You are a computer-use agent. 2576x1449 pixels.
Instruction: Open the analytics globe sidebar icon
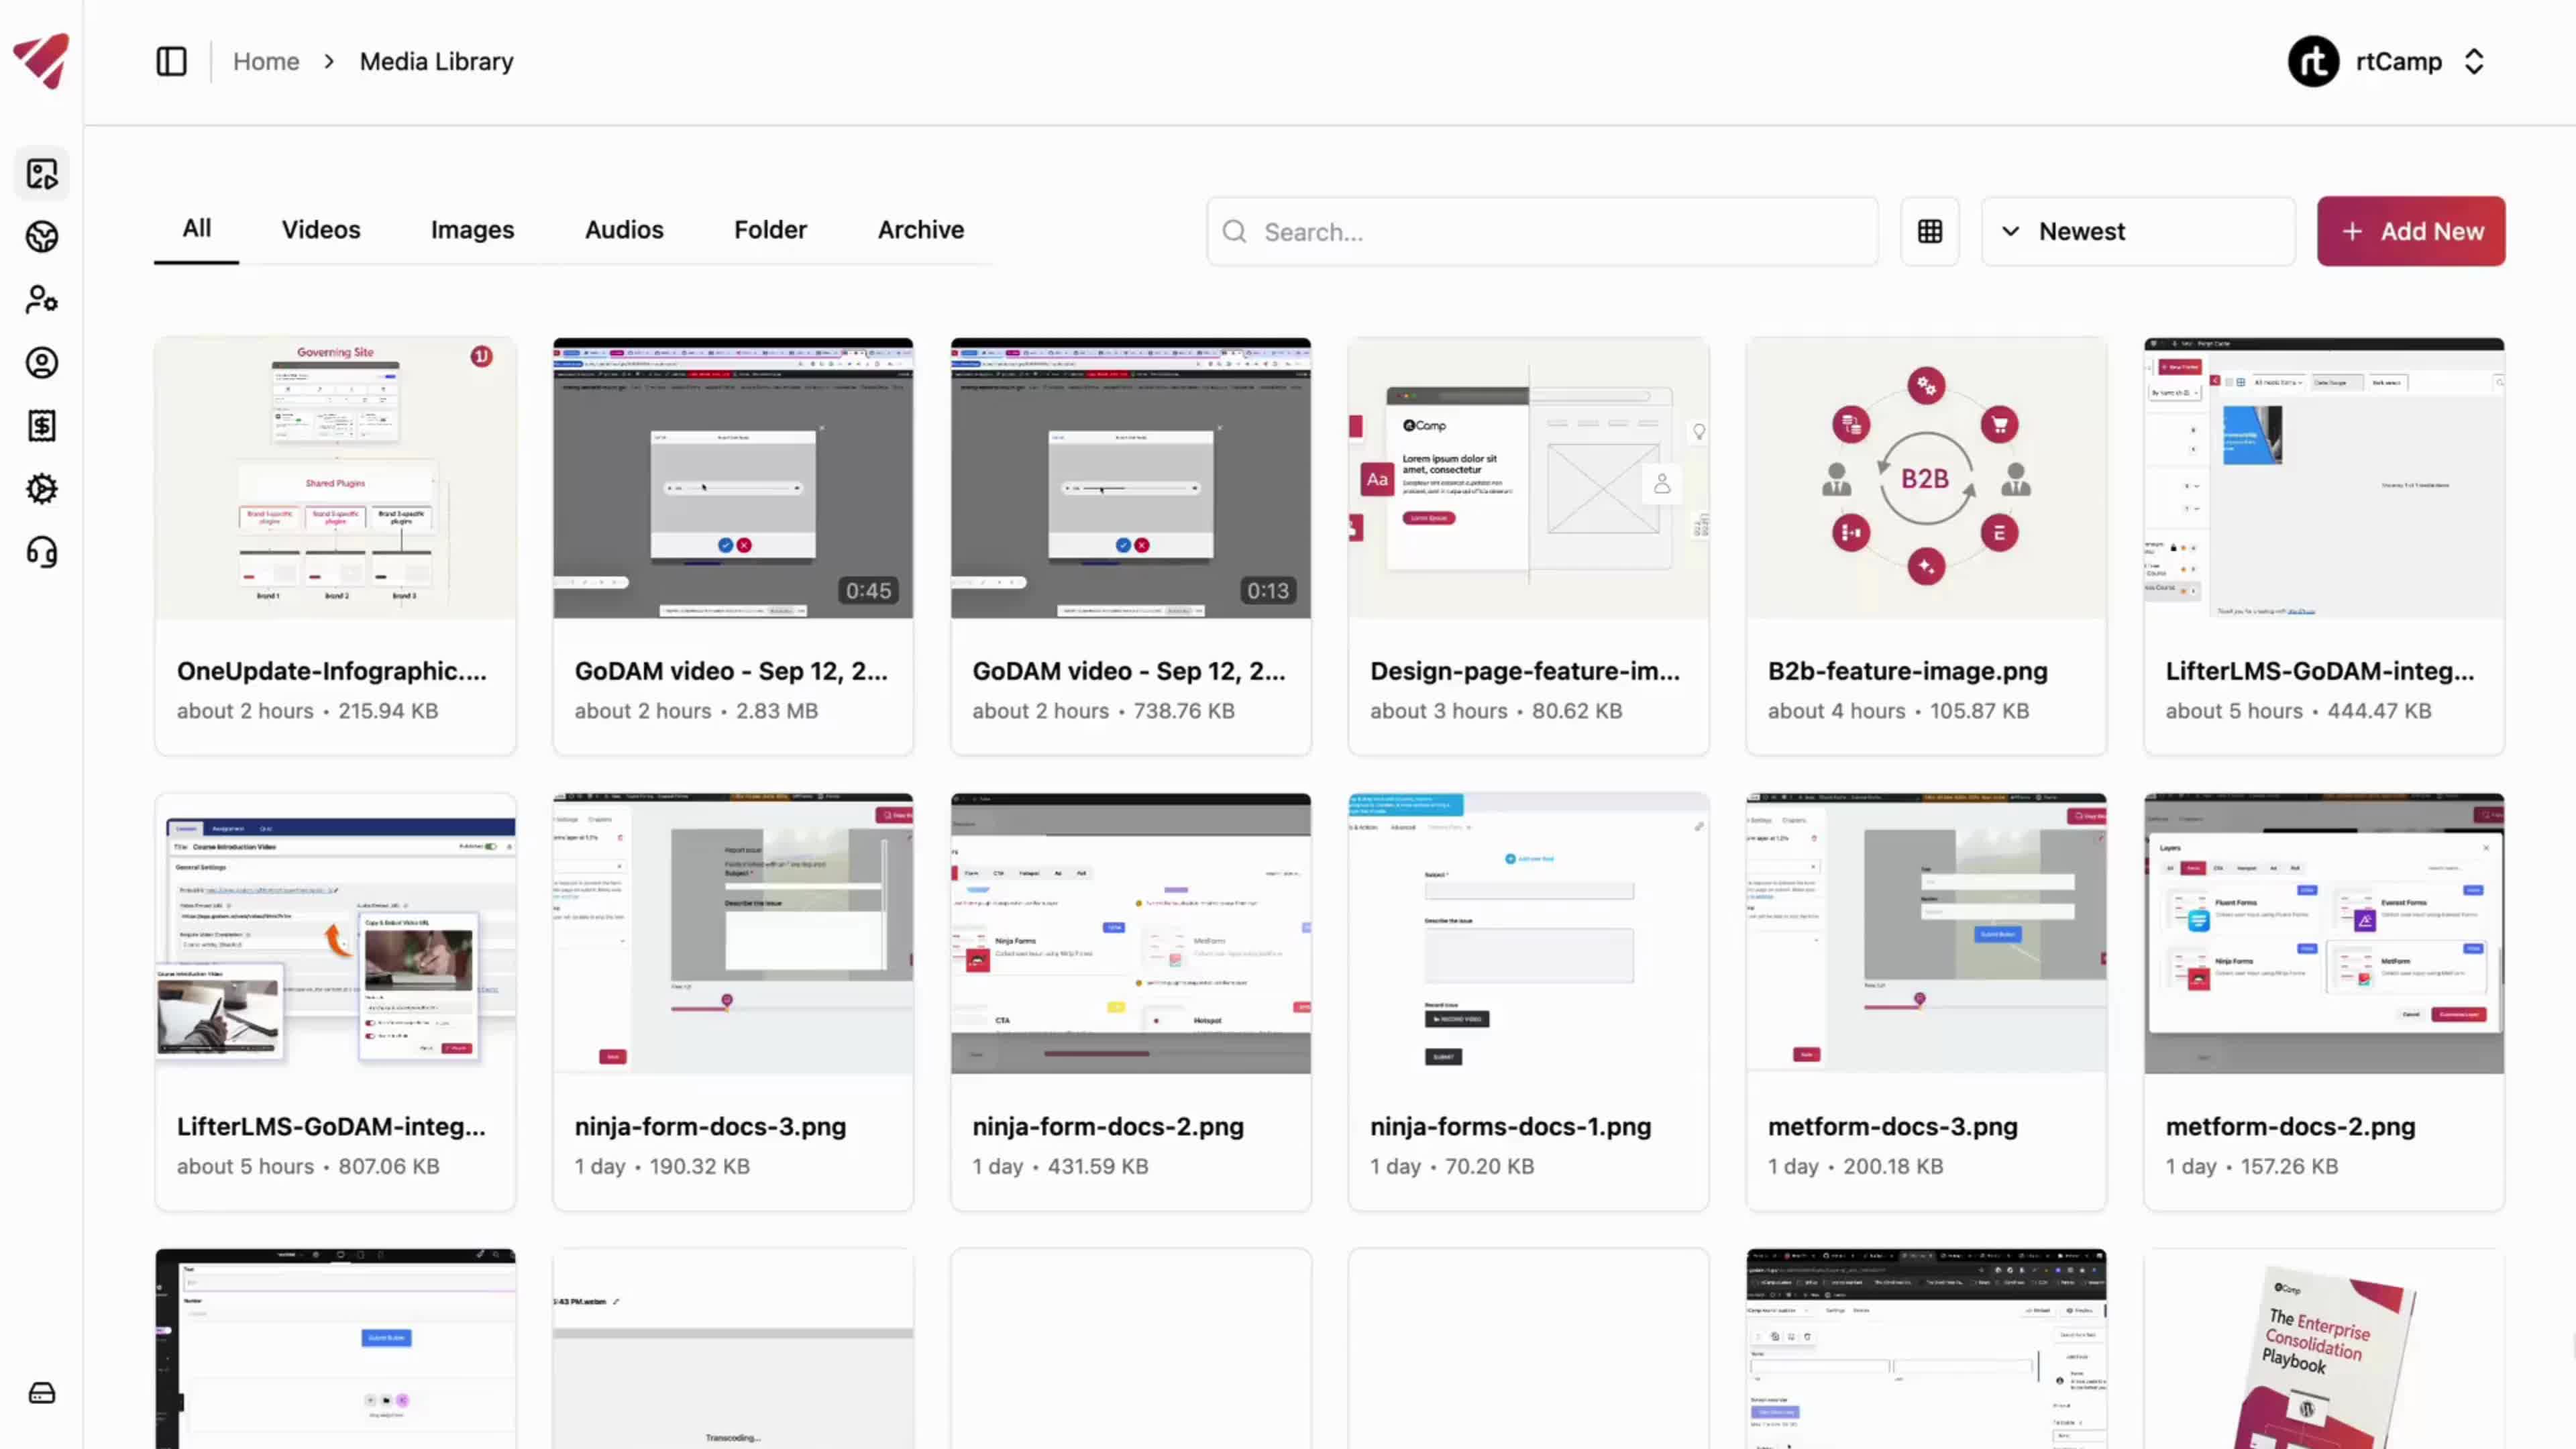42,237
